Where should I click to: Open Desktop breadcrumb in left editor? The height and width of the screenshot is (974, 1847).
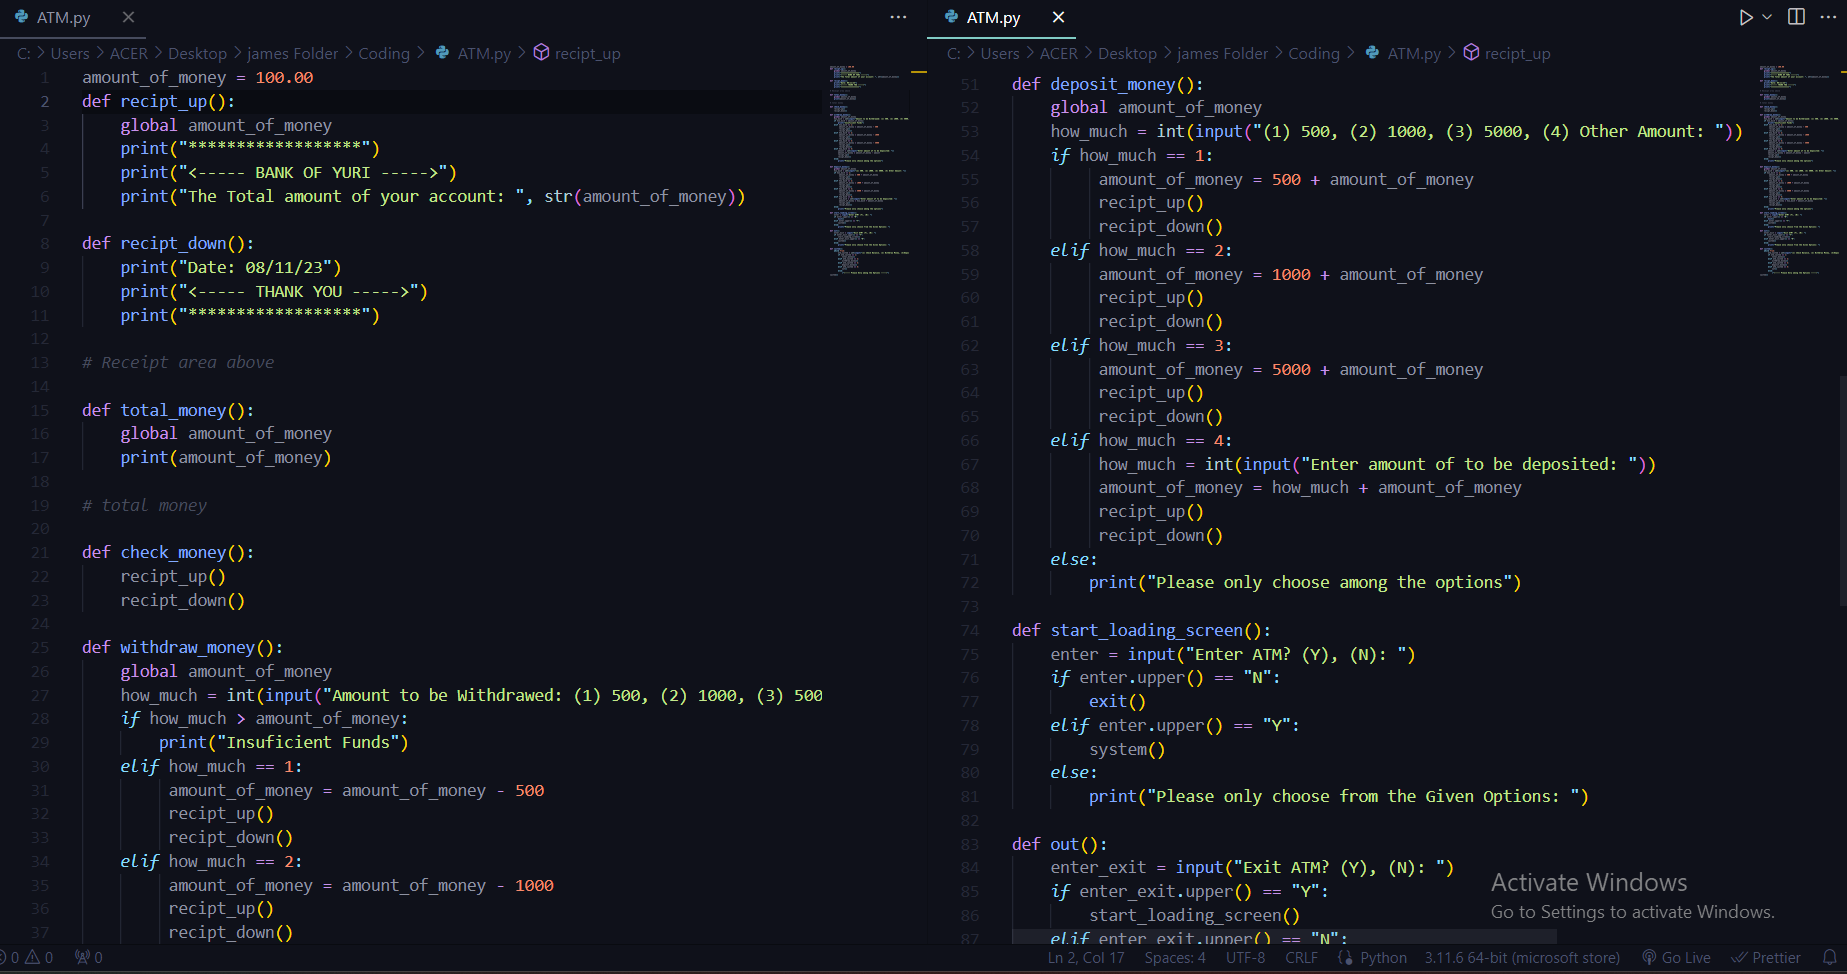point(197,53)
